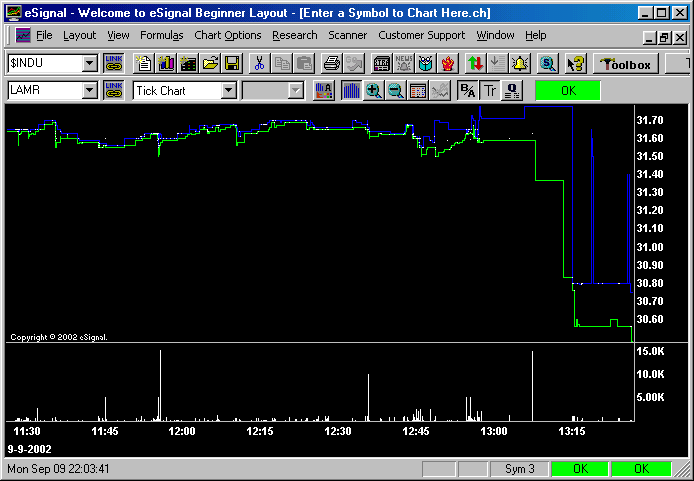Toggle the Q quotes display button
Viewport: 694px width, 481px height.
coord(512,90)
